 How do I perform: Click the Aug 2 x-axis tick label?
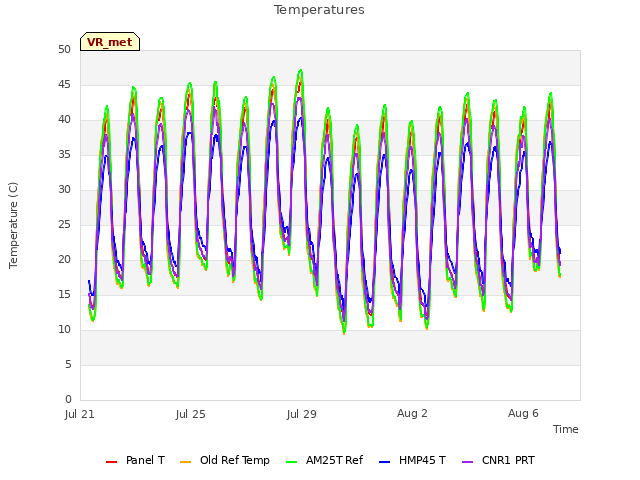point(412,413)
